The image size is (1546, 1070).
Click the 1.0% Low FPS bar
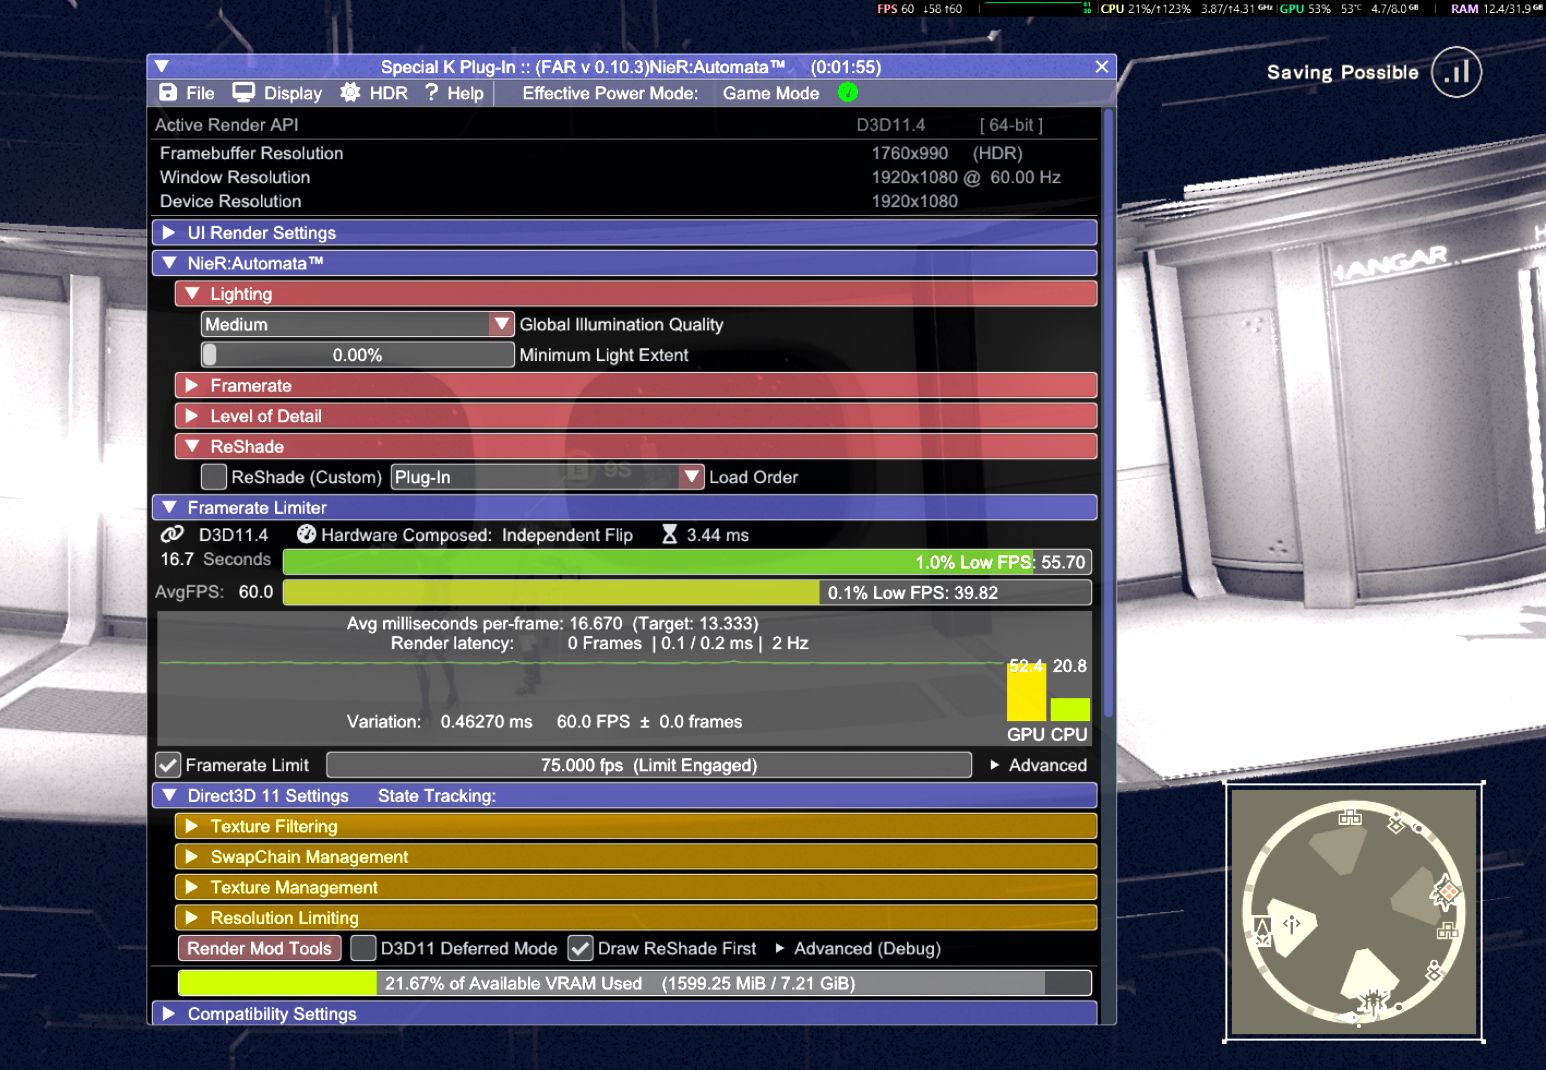[x=687, y=562]
